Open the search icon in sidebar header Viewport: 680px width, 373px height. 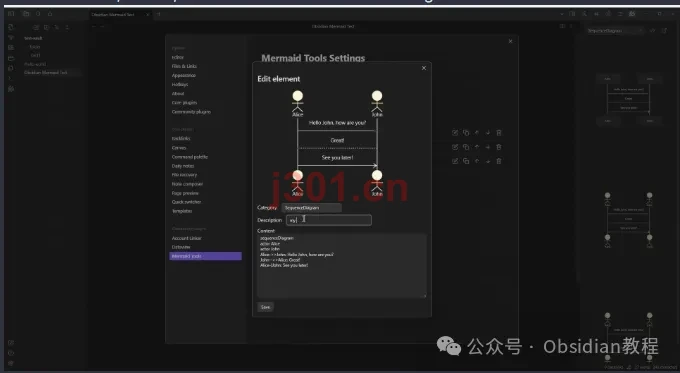point(38,14)
